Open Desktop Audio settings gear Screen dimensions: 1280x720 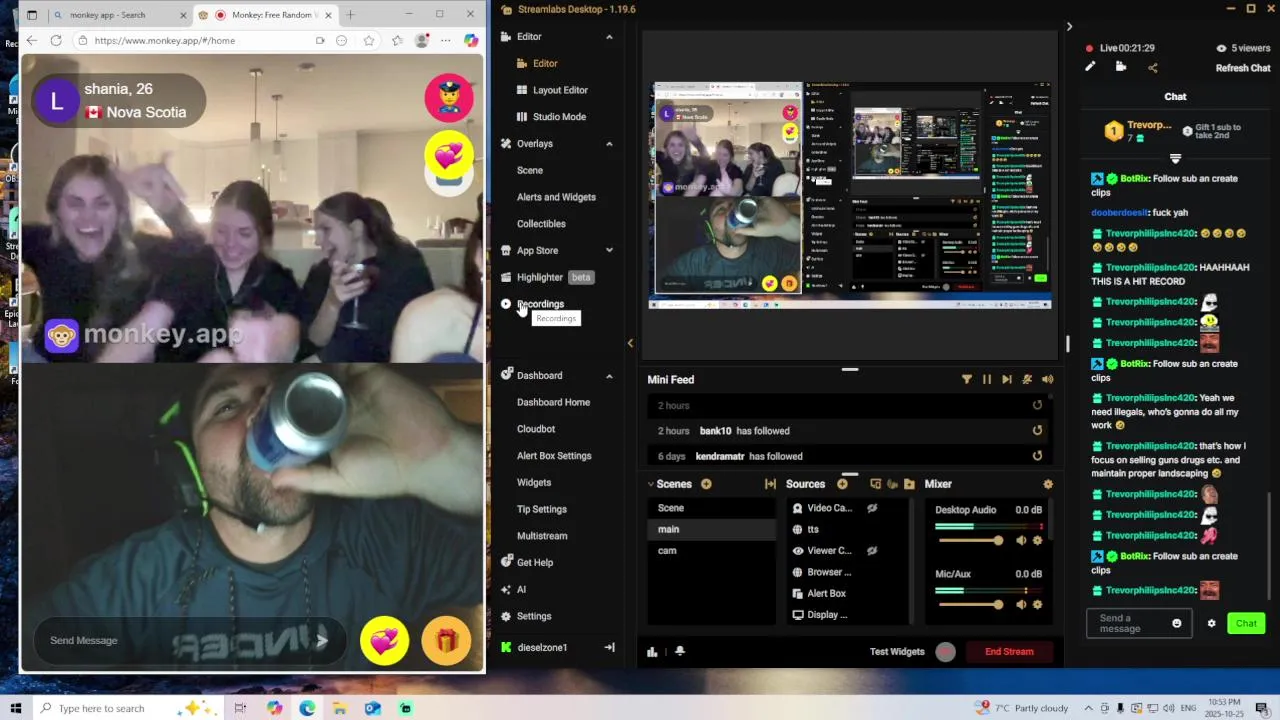pyautogui.click(x=1038, y=541)
